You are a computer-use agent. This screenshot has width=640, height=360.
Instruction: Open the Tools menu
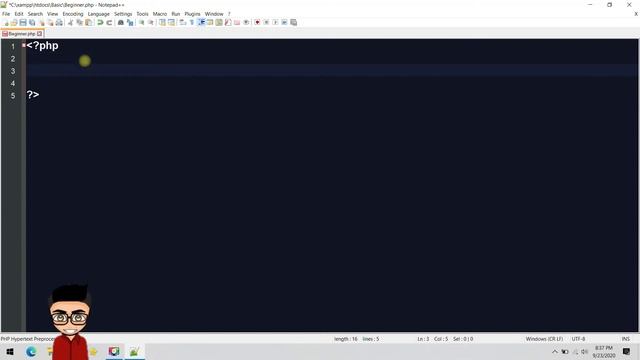142,14
